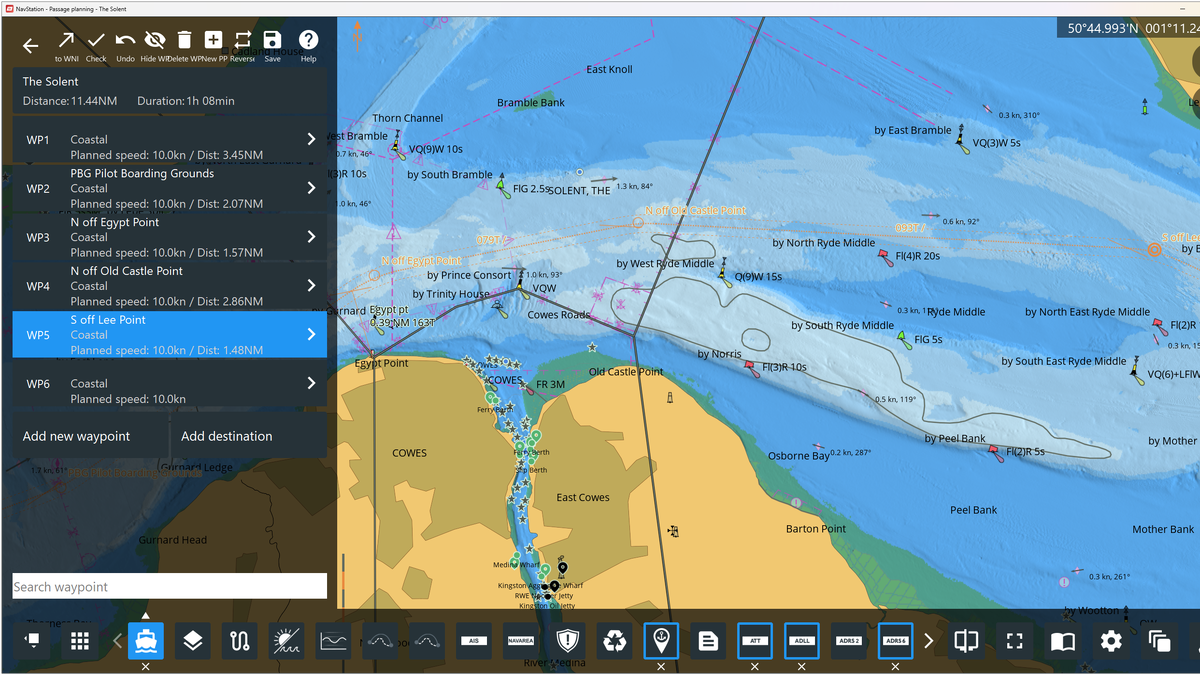Click the Search waypoint field
Screen dimensions: 1200x675
tap(169, 586)
